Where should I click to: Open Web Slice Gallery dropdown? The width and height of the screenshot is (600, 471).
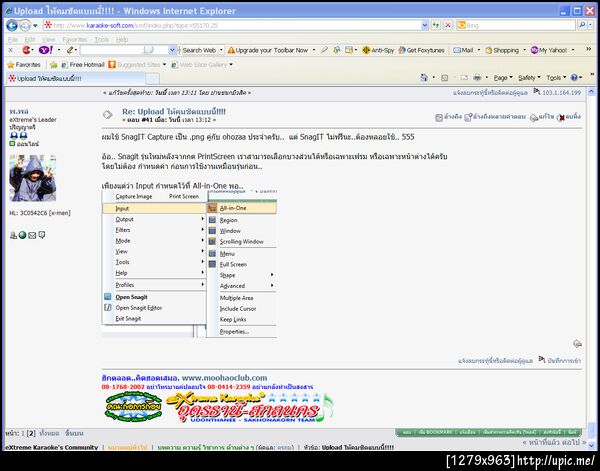click(231, 65)
